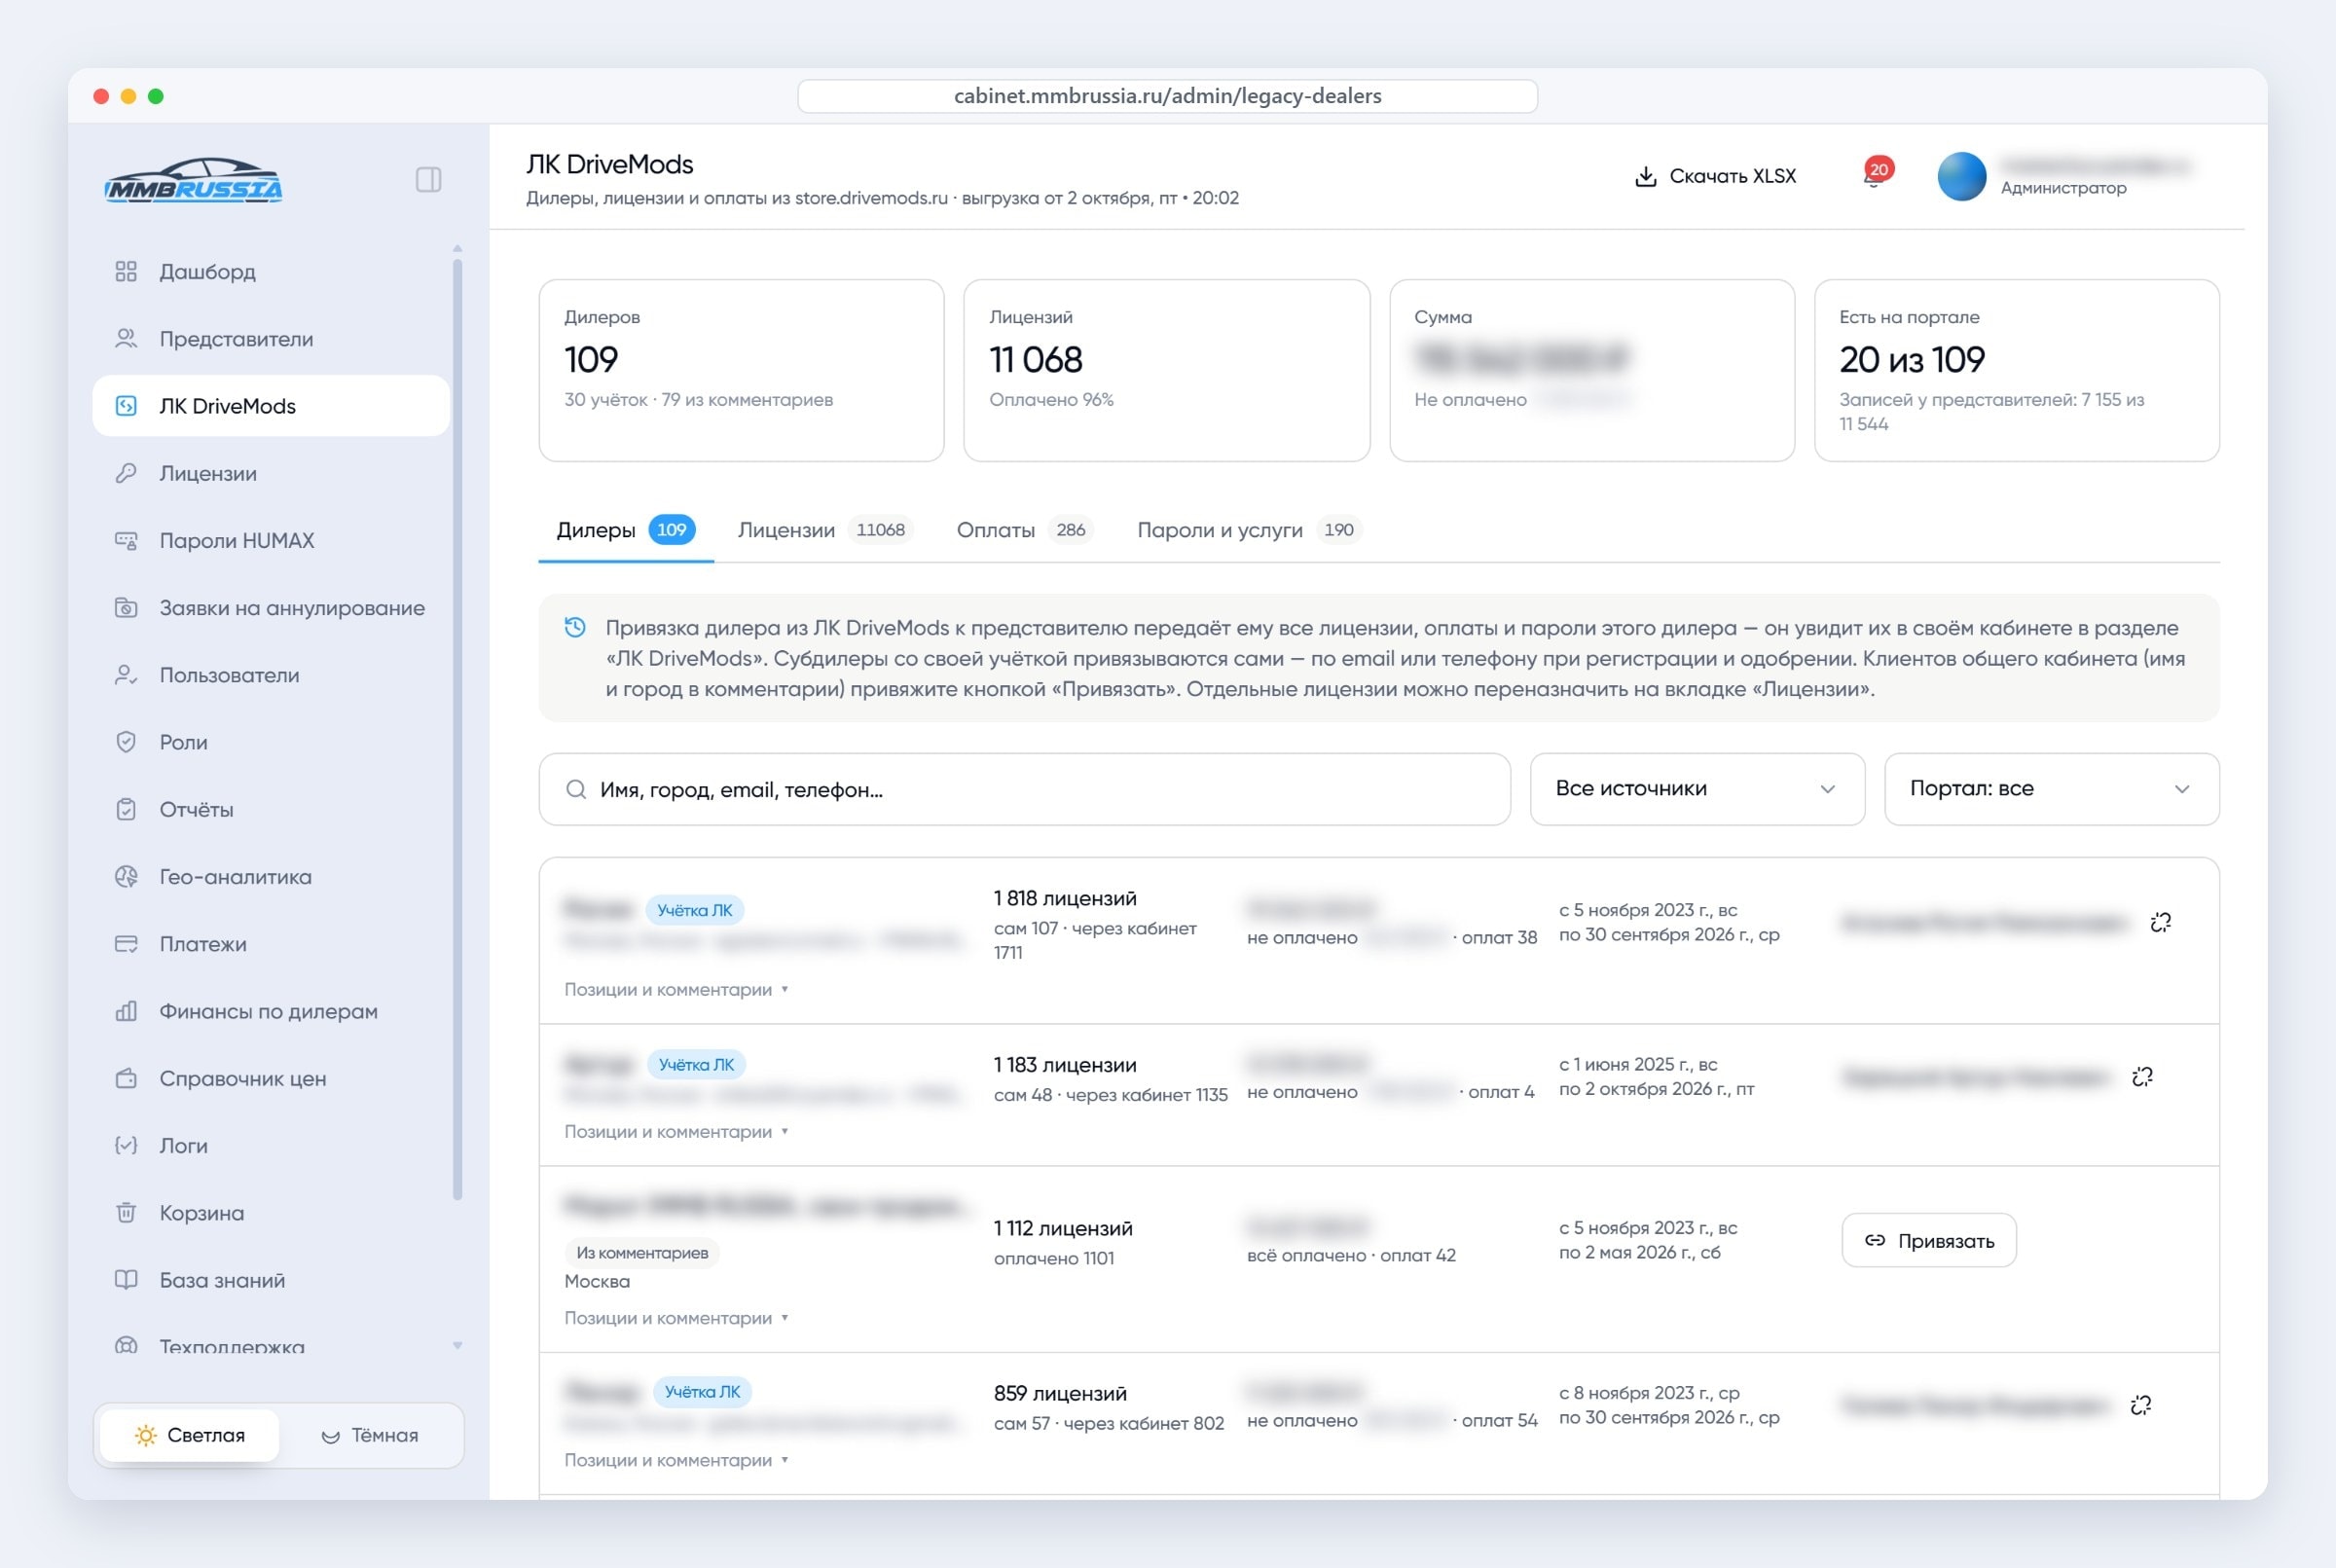This screenshot has height=1568, width=2336.
Task: Open Логи in sidebar
Action: pos(271,1145)
